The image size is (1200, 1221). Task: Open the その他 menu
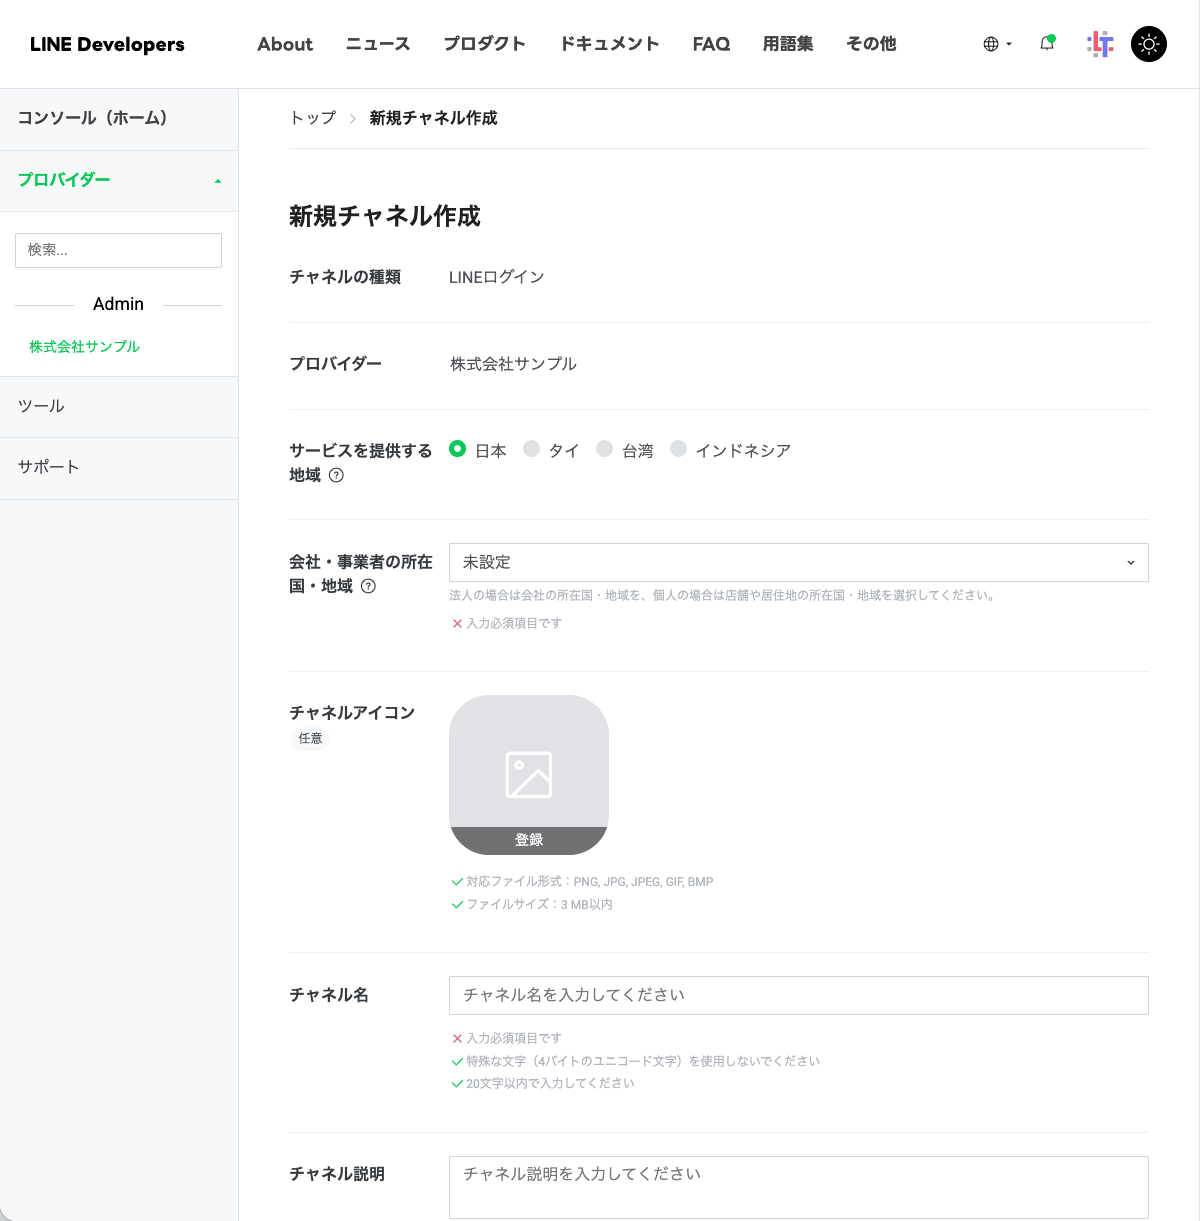(871, 44)
